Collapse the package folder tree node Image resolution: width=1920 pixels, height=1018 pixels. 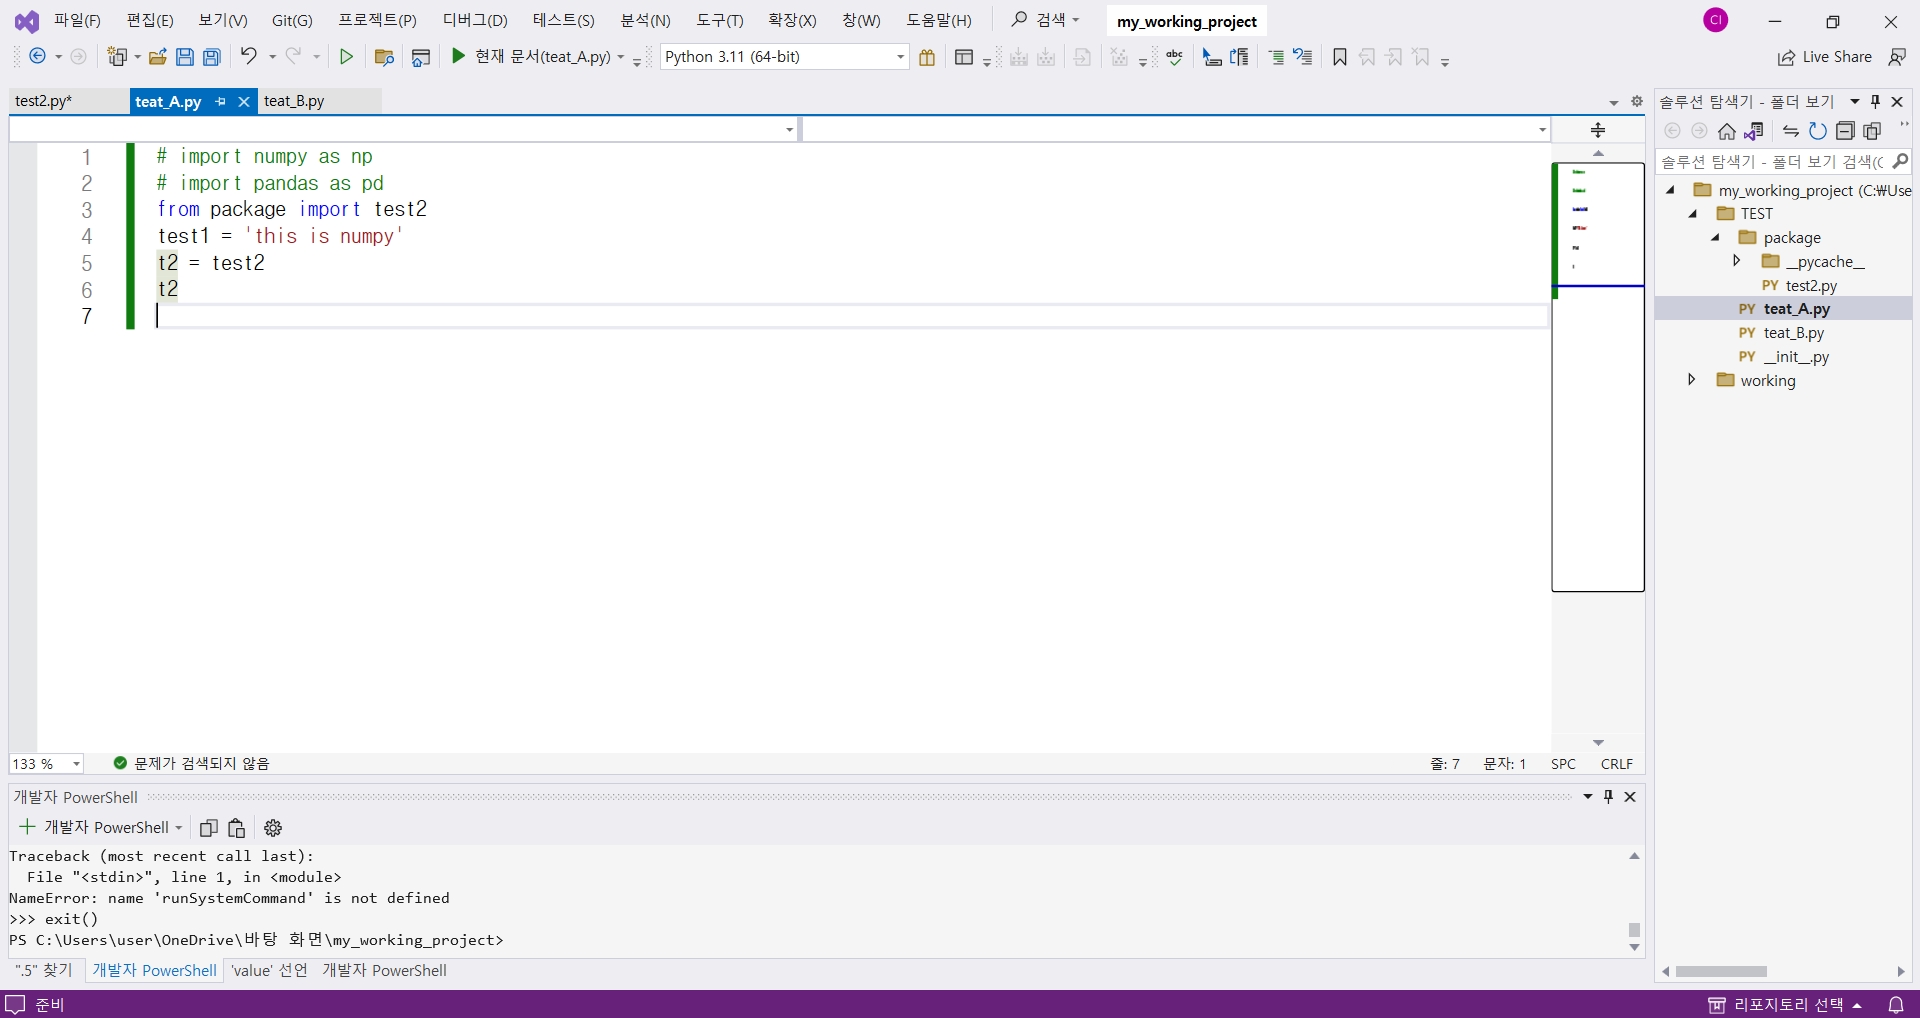[x=1714, y=237]
